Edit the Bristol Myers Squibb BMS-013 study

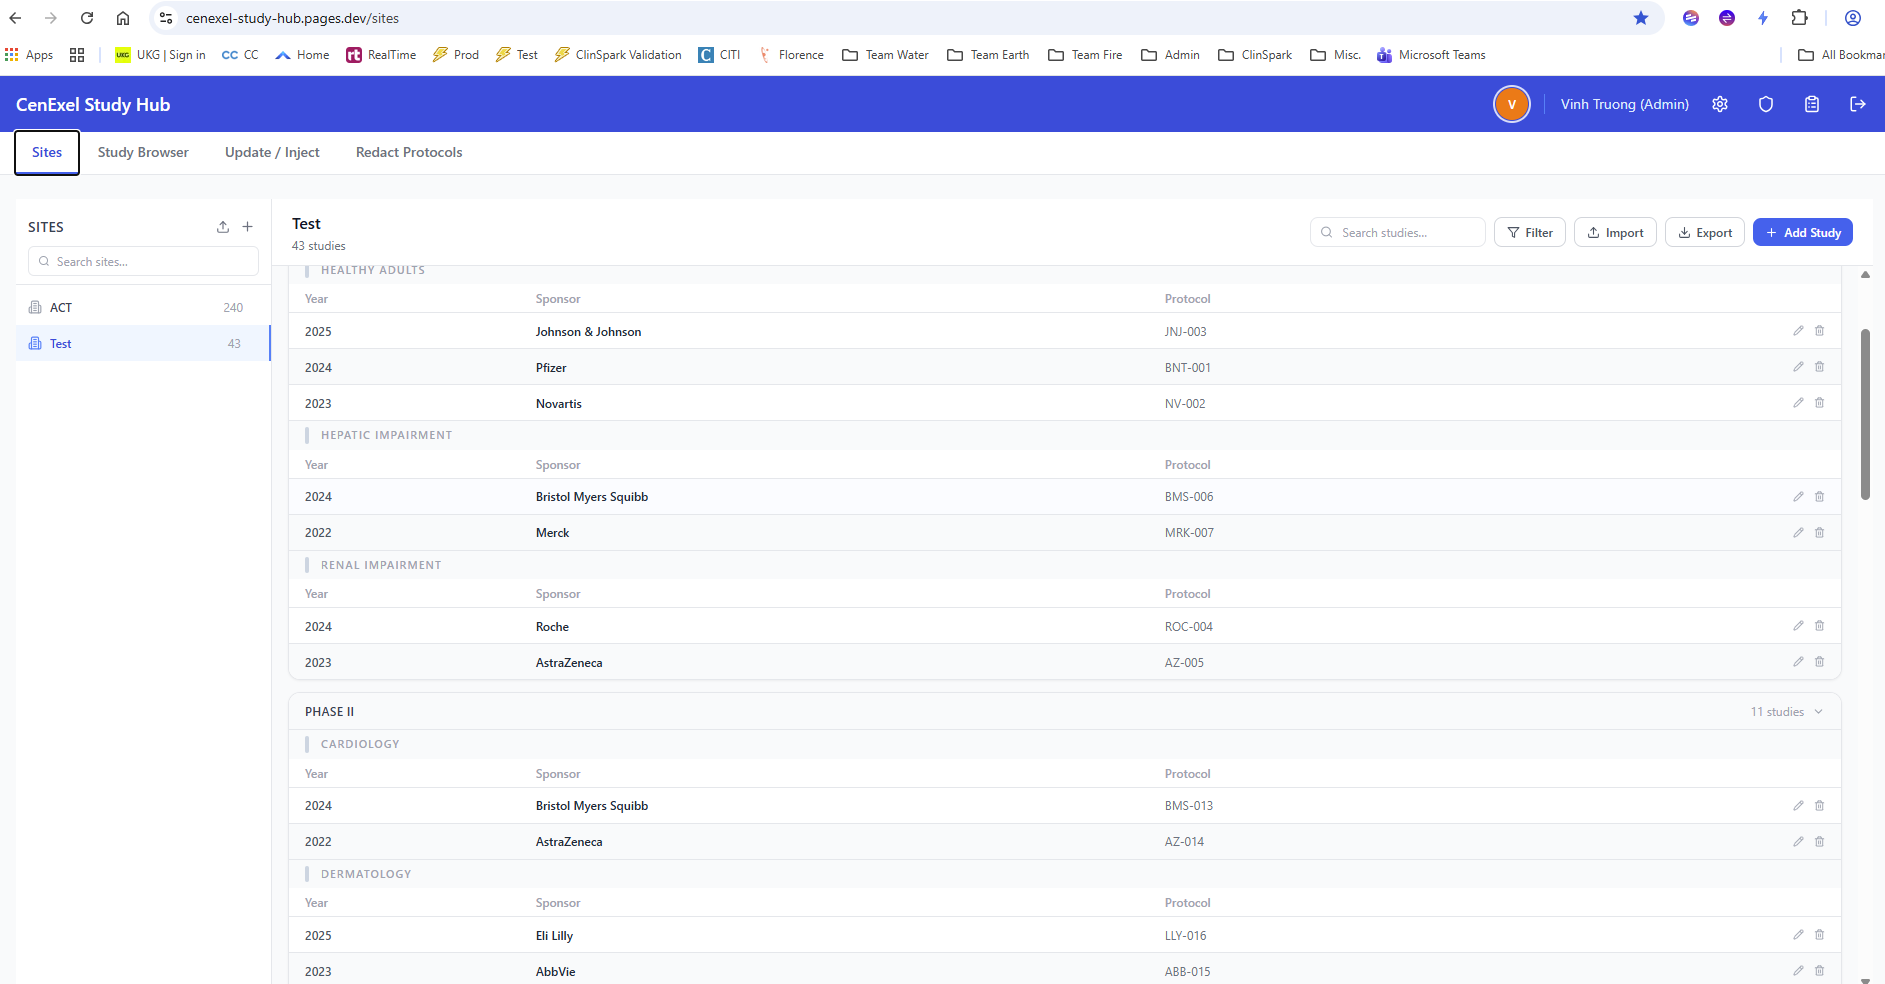coord(1798,806)
